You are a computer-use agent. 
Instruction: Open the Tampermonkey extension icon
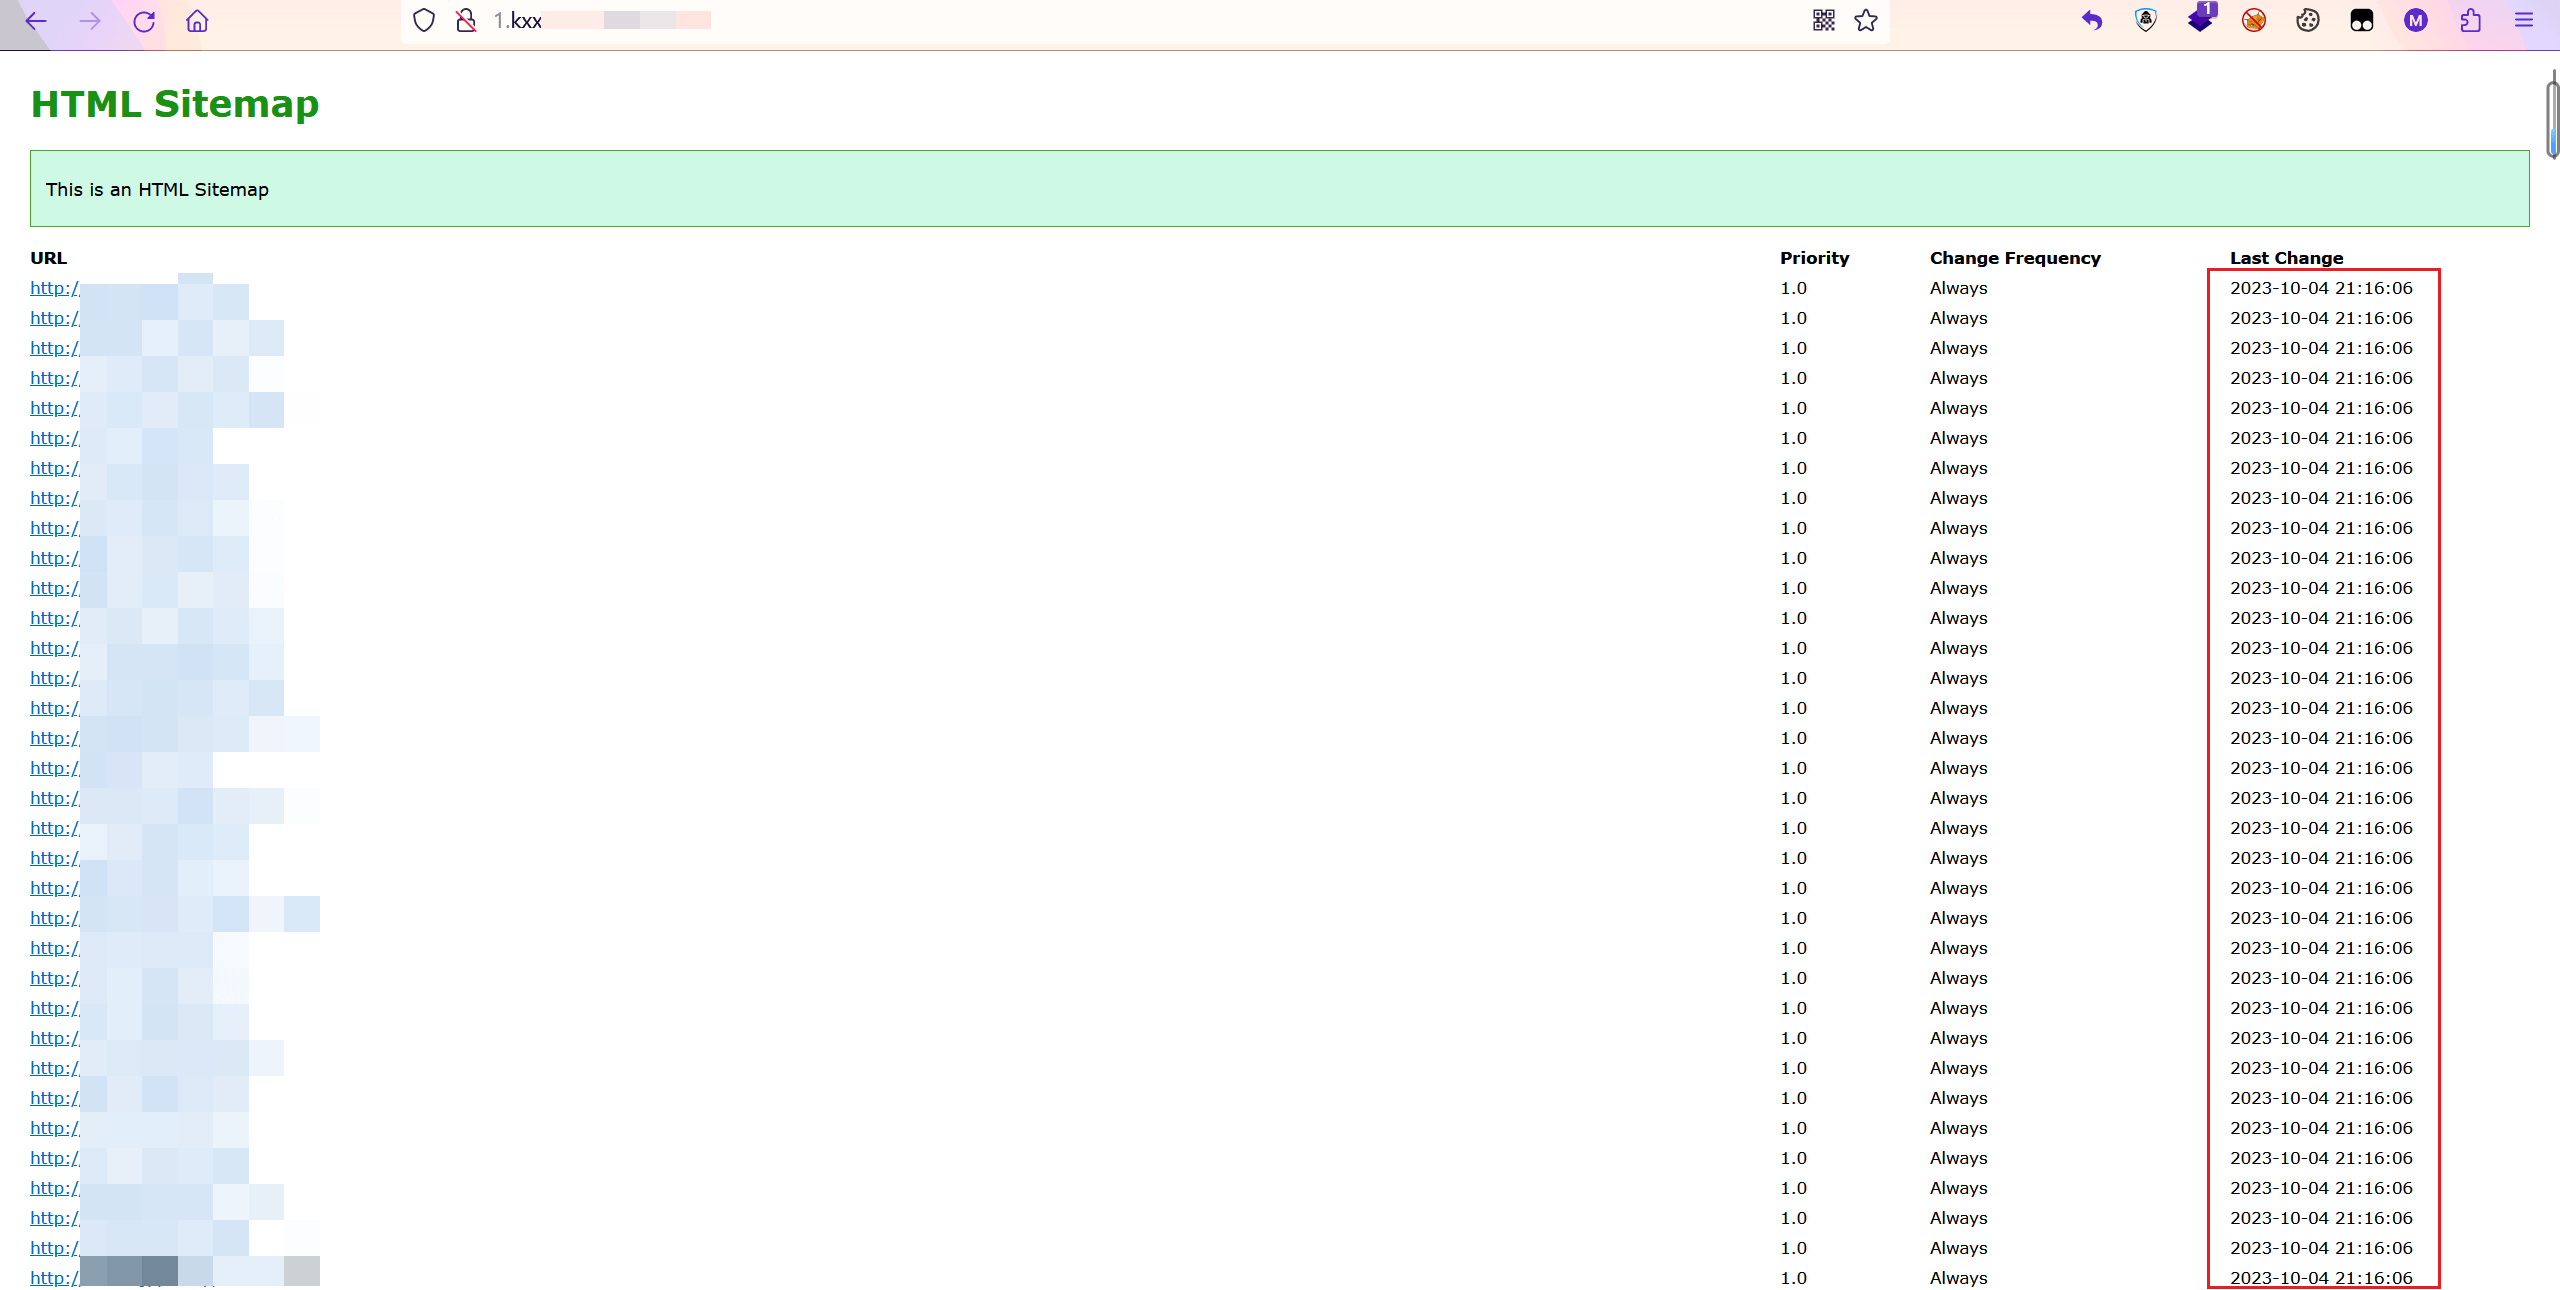[x=2362, y=21]
